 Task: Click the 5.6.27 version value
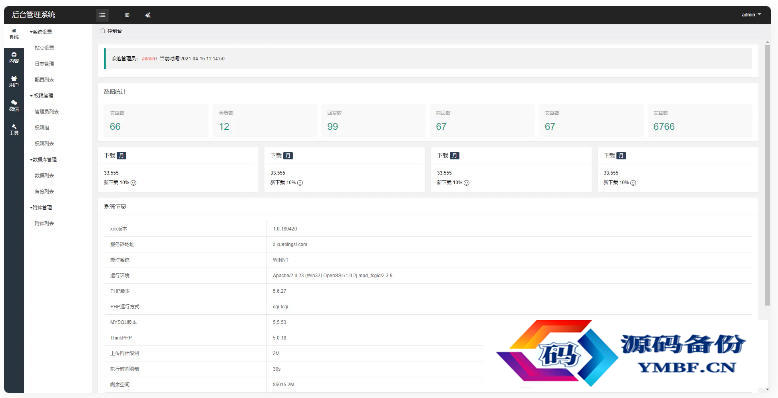[279, 291]
